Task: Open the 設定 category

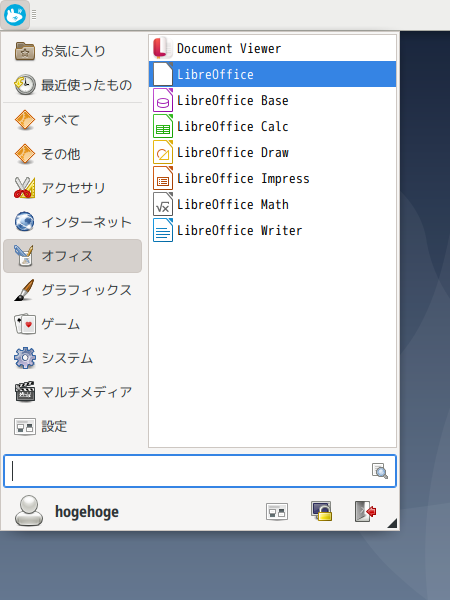Action: [x=72, y=426]
